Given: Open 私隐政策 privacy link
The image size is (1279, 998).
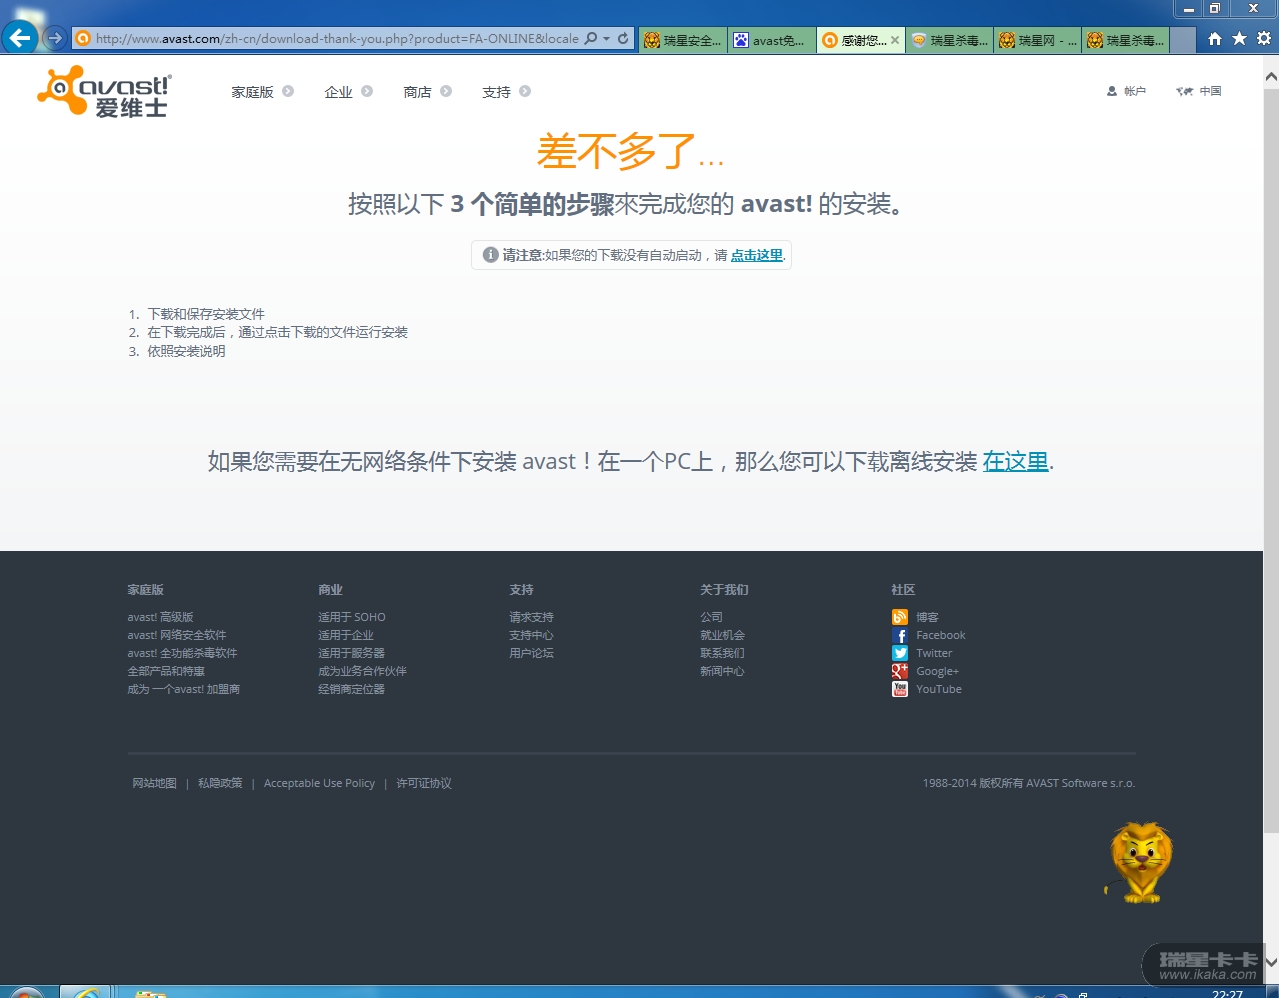Looking at the screenshot, I should [x=220, y=783].
